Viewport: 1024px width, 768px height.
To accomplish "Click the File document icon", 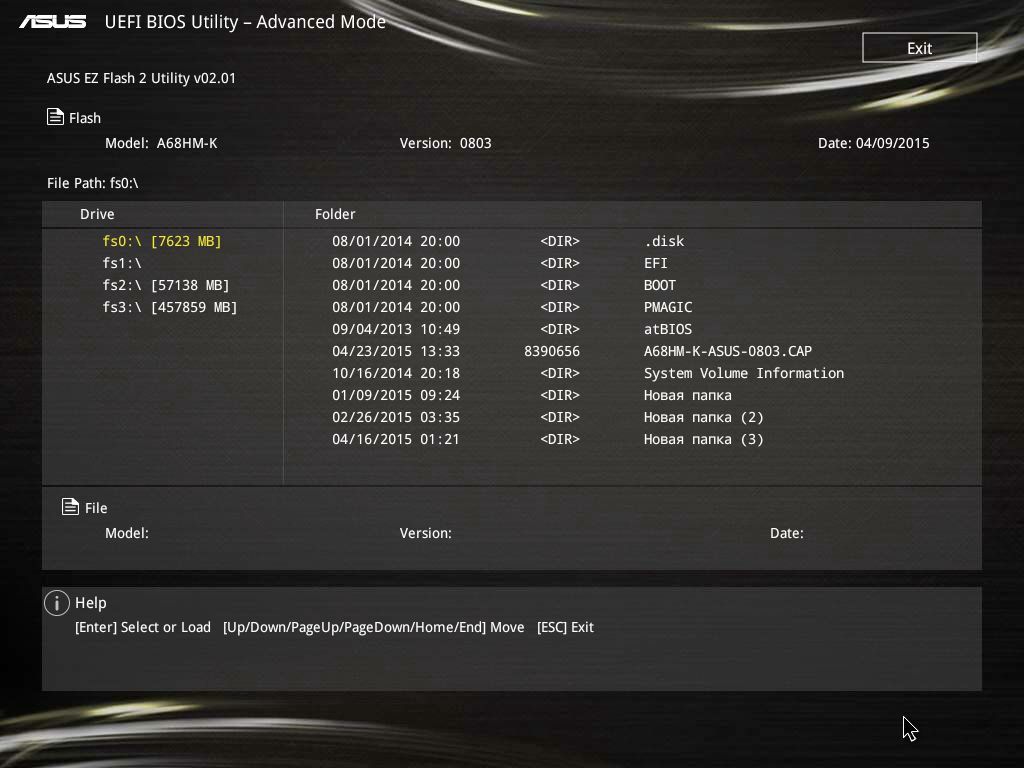I will (x=71, y=507).
